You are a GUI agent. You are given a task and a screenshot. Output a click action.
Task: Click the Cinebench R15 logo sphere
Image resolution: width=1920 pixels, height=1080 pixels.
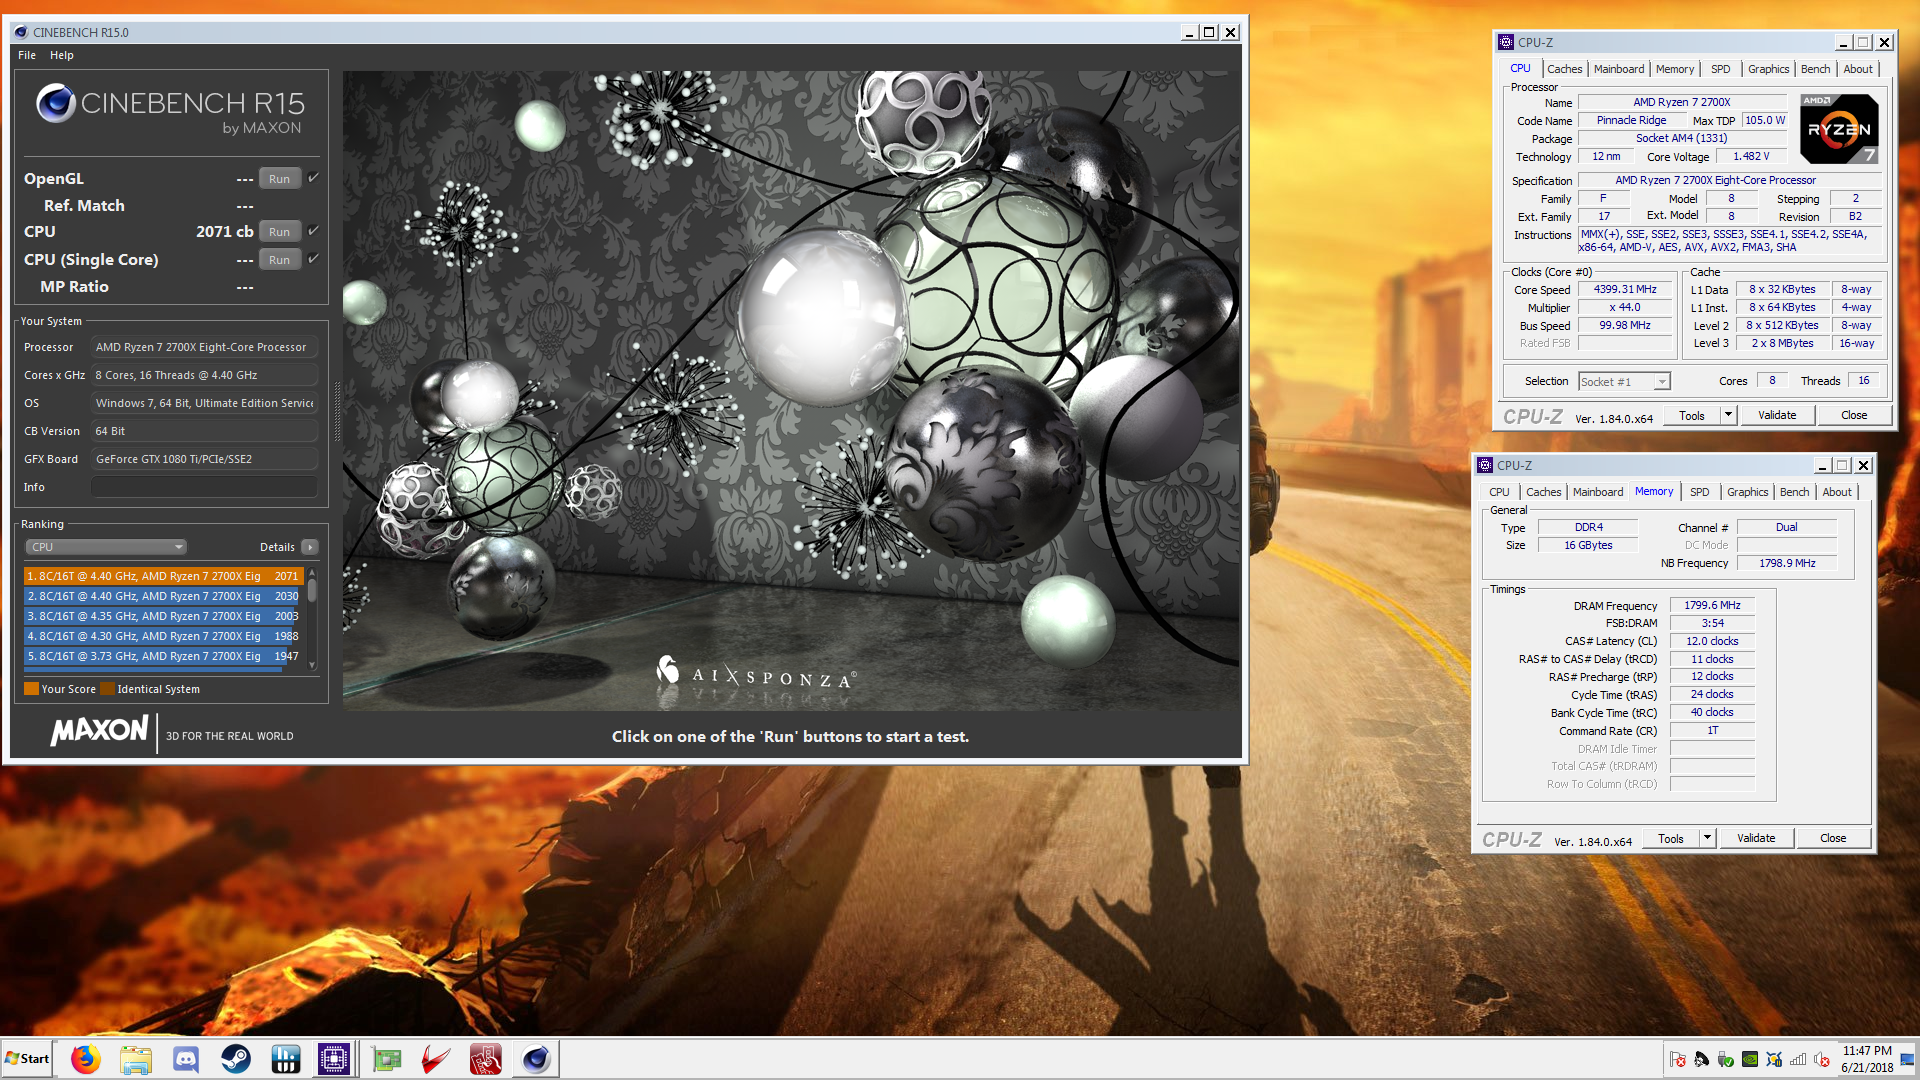tap(56, 103)
